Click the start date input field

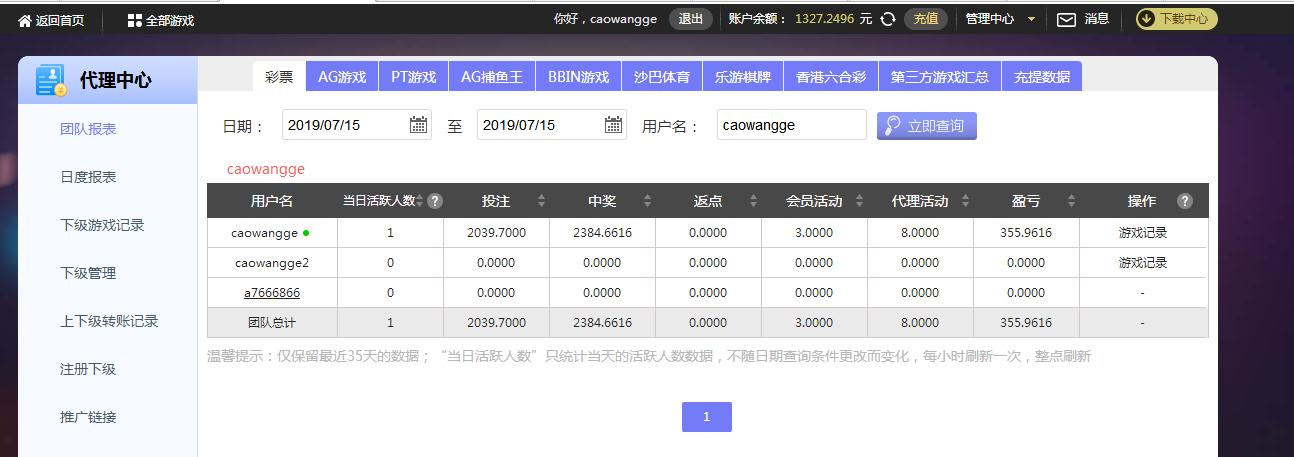(357, 125)
